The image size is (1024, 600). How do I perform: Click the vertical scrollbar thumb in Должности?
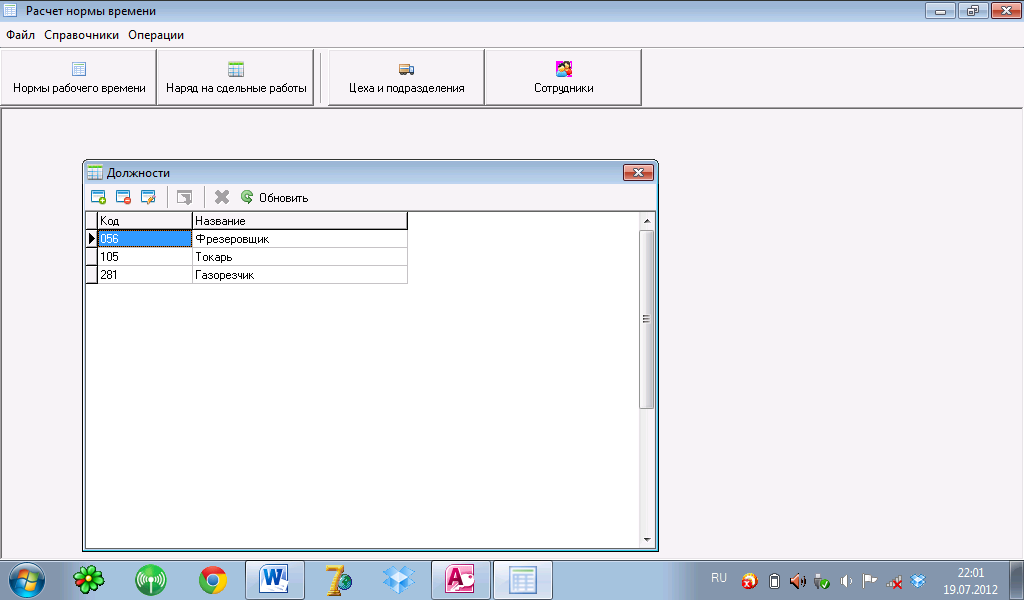647,319
